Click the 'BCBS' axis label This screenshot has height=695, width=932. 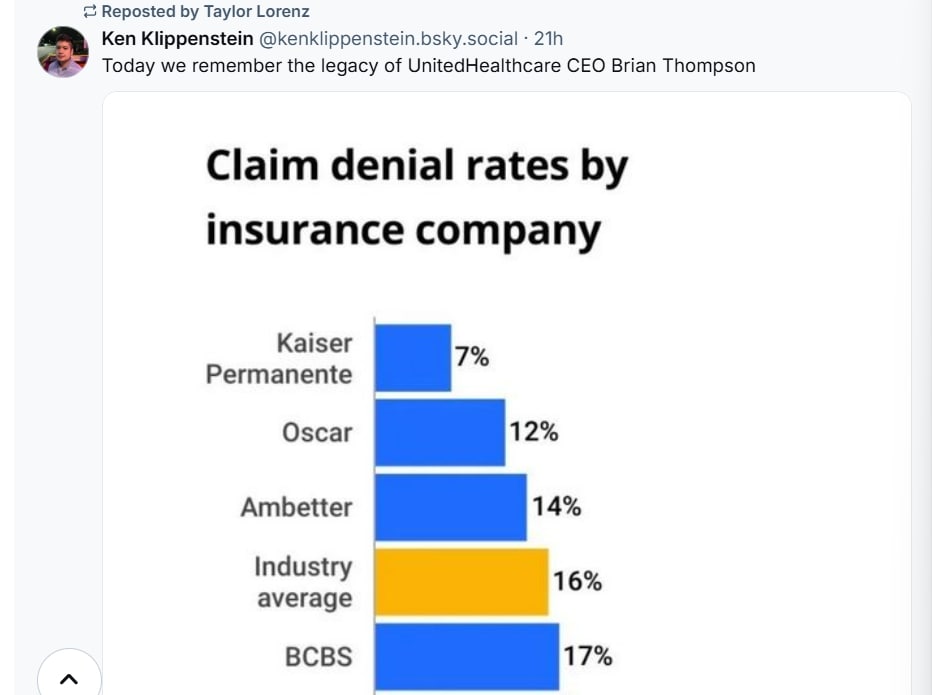pos(319,657)
